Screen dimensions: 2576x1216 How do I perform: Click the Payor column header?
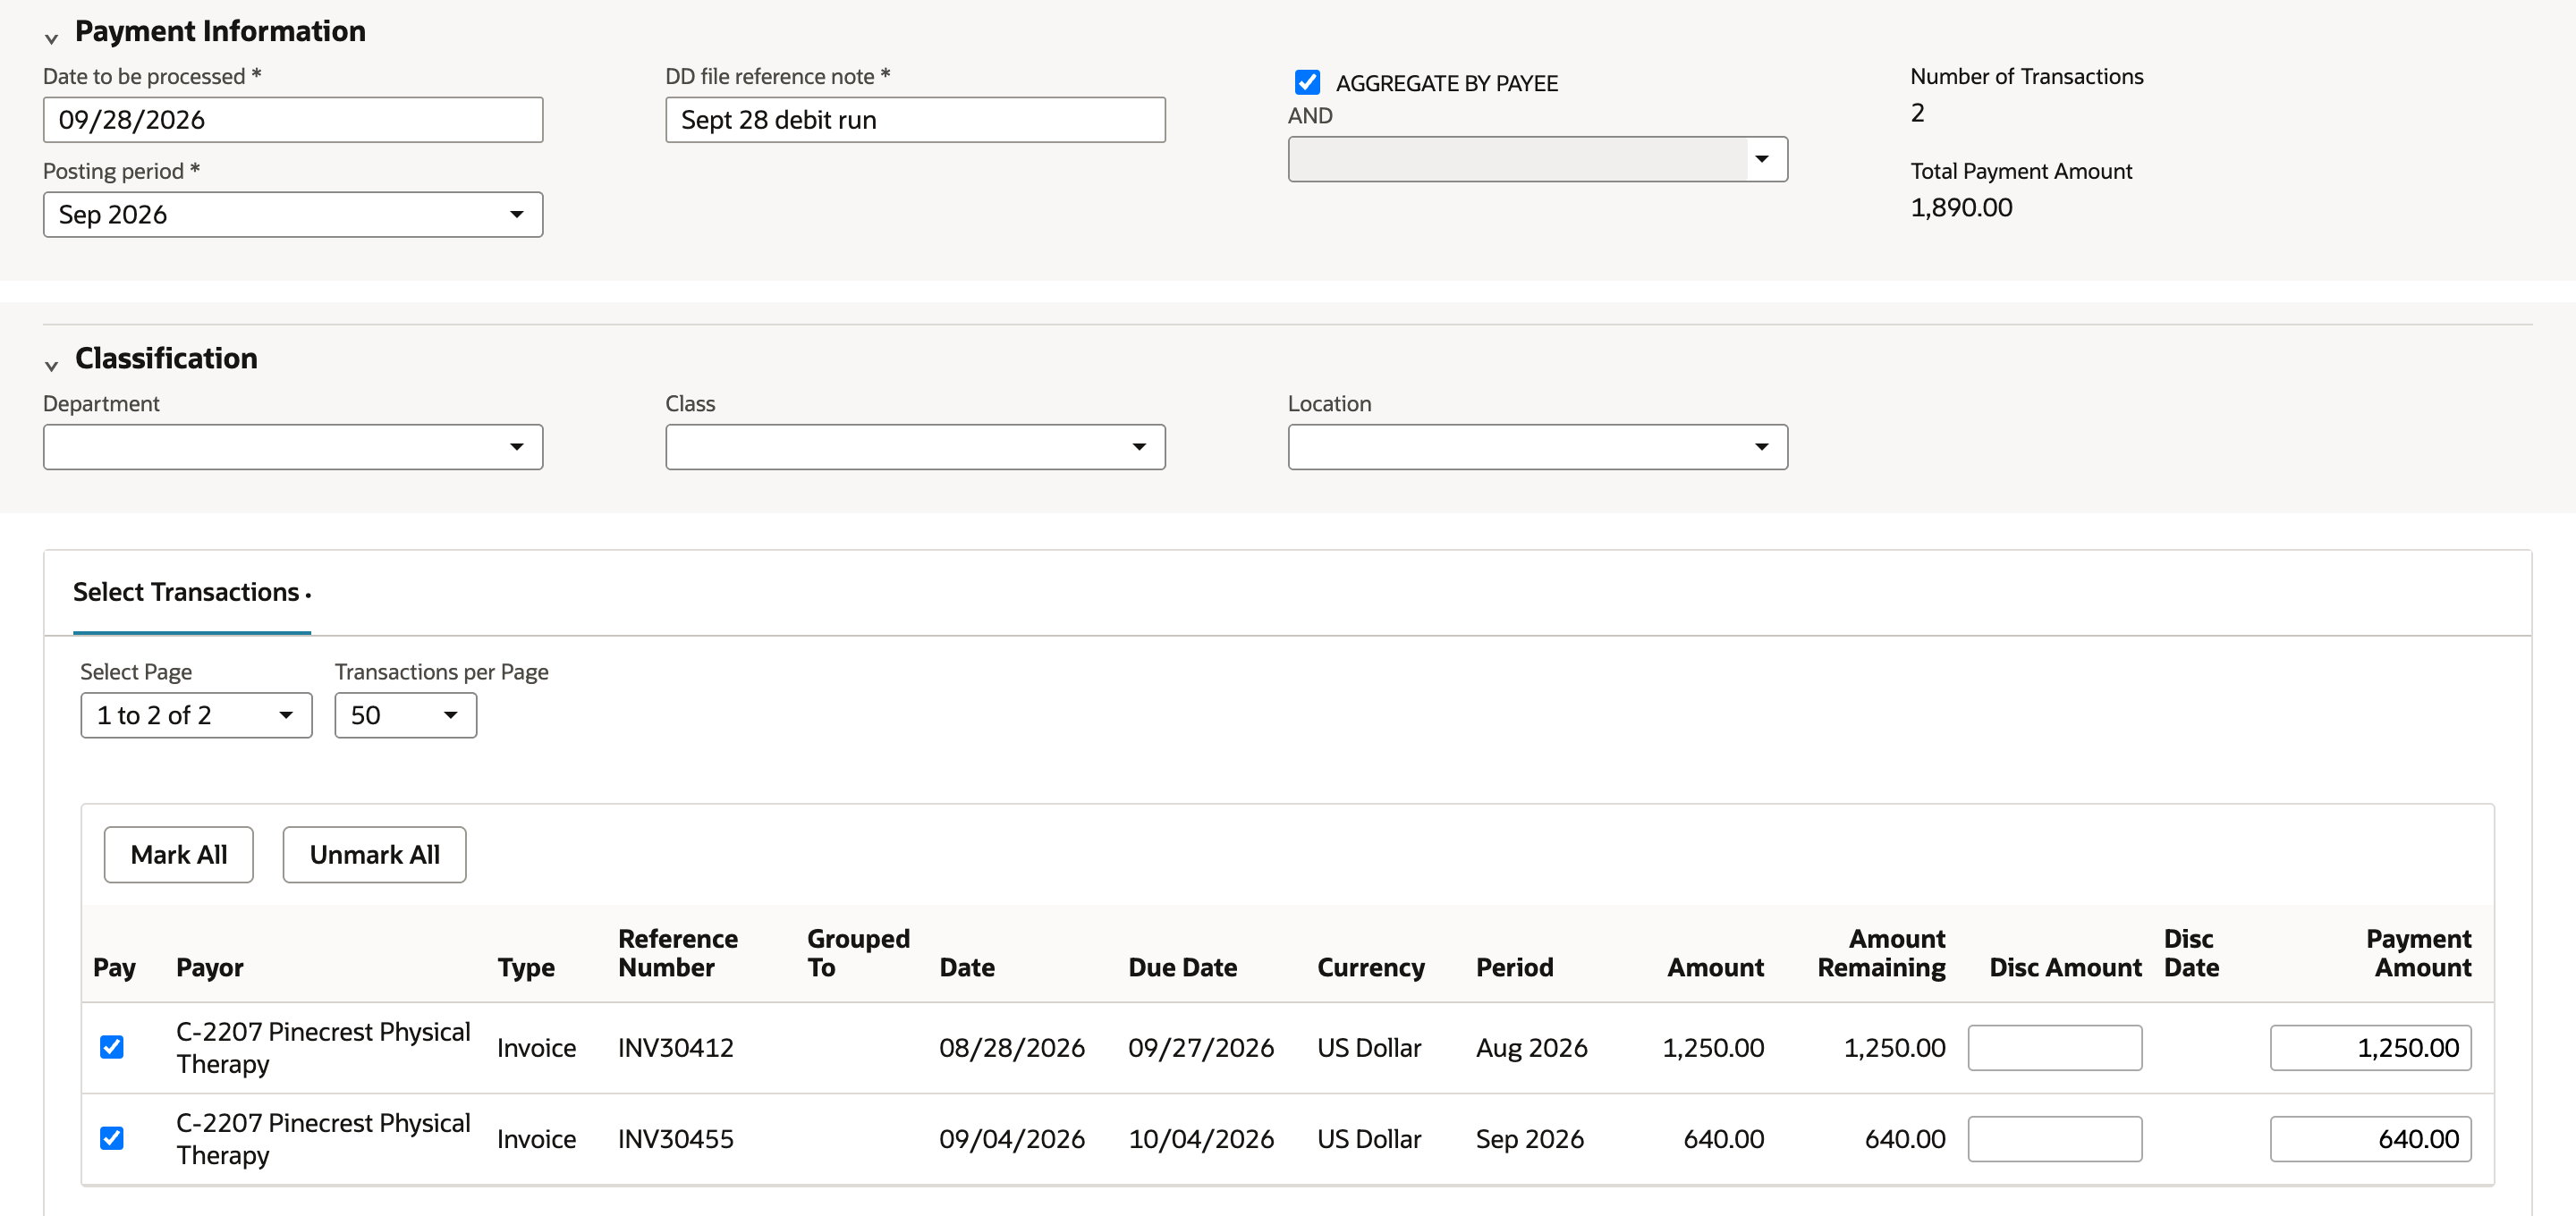point(210,967)
